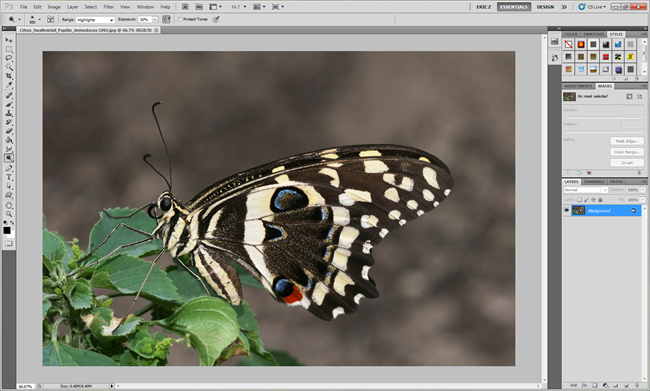650x391 pixels.
Task: Add a pixel mask in Masks panel
Action: [629, 96]
